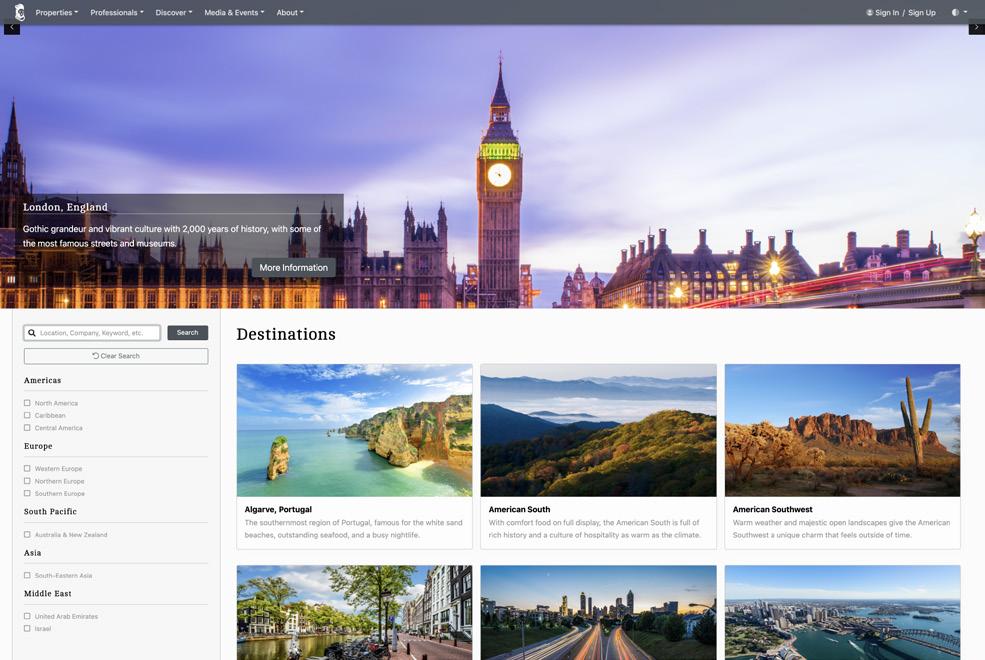Click the Destinations heading
985x660 pixels.
(x=286, y=334)
